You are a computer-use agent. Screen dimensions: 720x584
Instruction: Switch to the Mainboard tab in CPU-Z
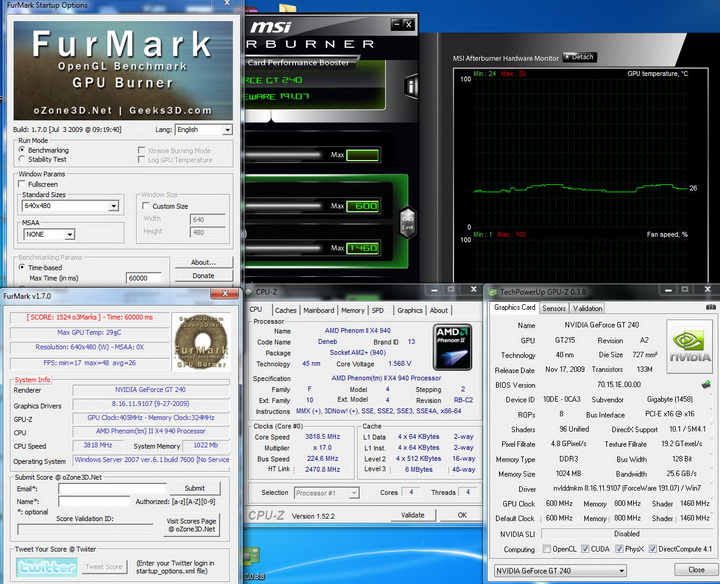[319, 310]
